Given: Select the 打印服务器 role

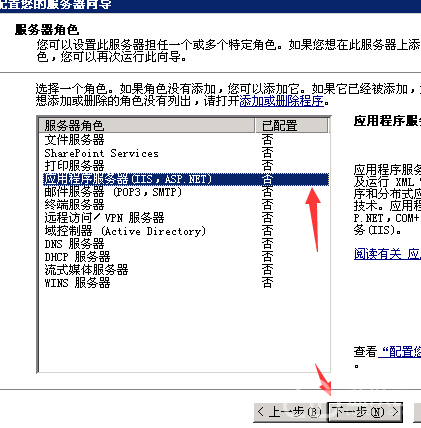Looking at the screenshot, I should (74, 166).
